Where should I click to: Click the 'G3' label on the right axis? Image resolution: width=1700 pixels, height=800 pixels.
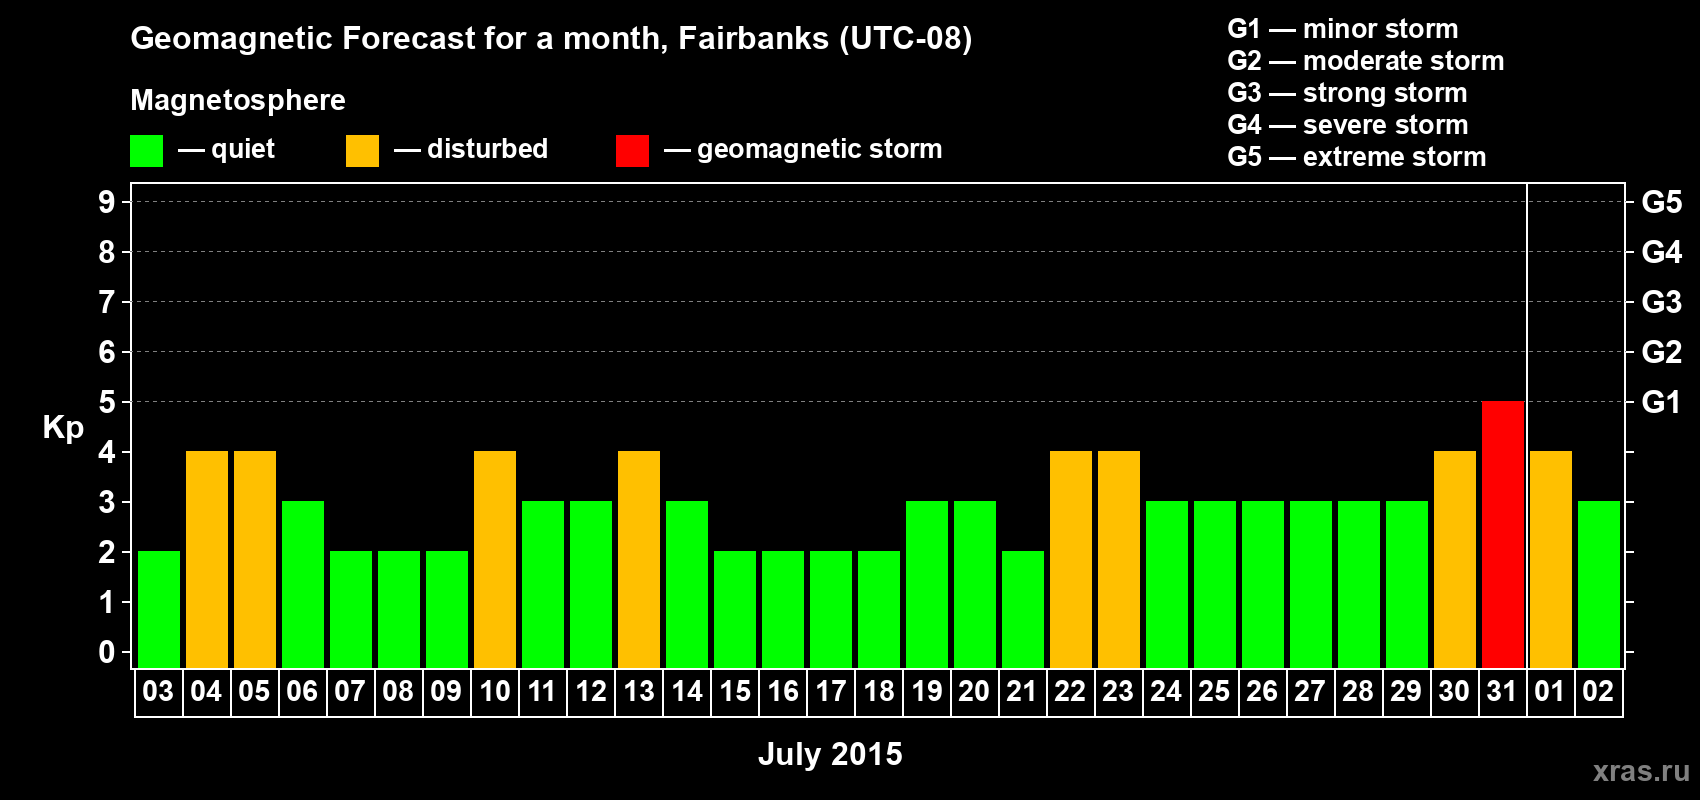coord(1662,302)
